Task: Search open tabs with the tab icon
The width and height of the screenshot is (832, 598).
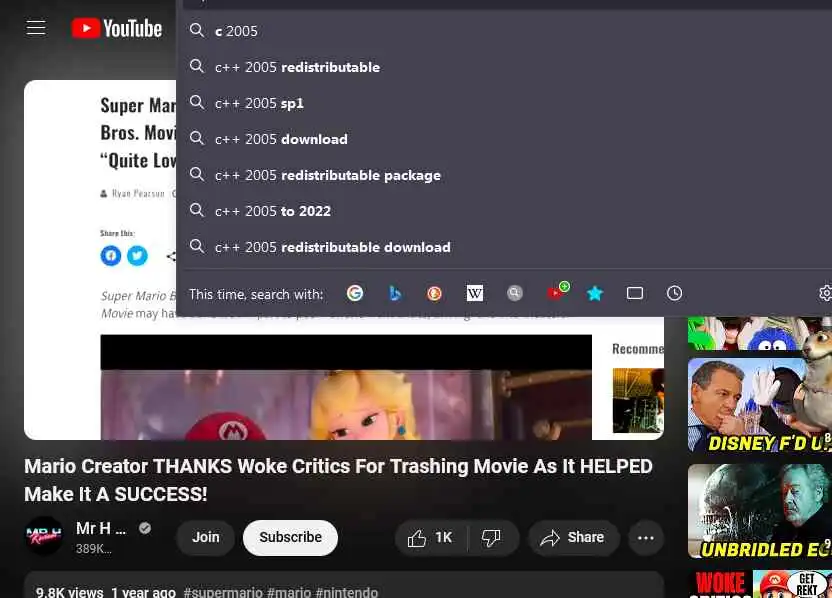Action: (x=635, y=293)
